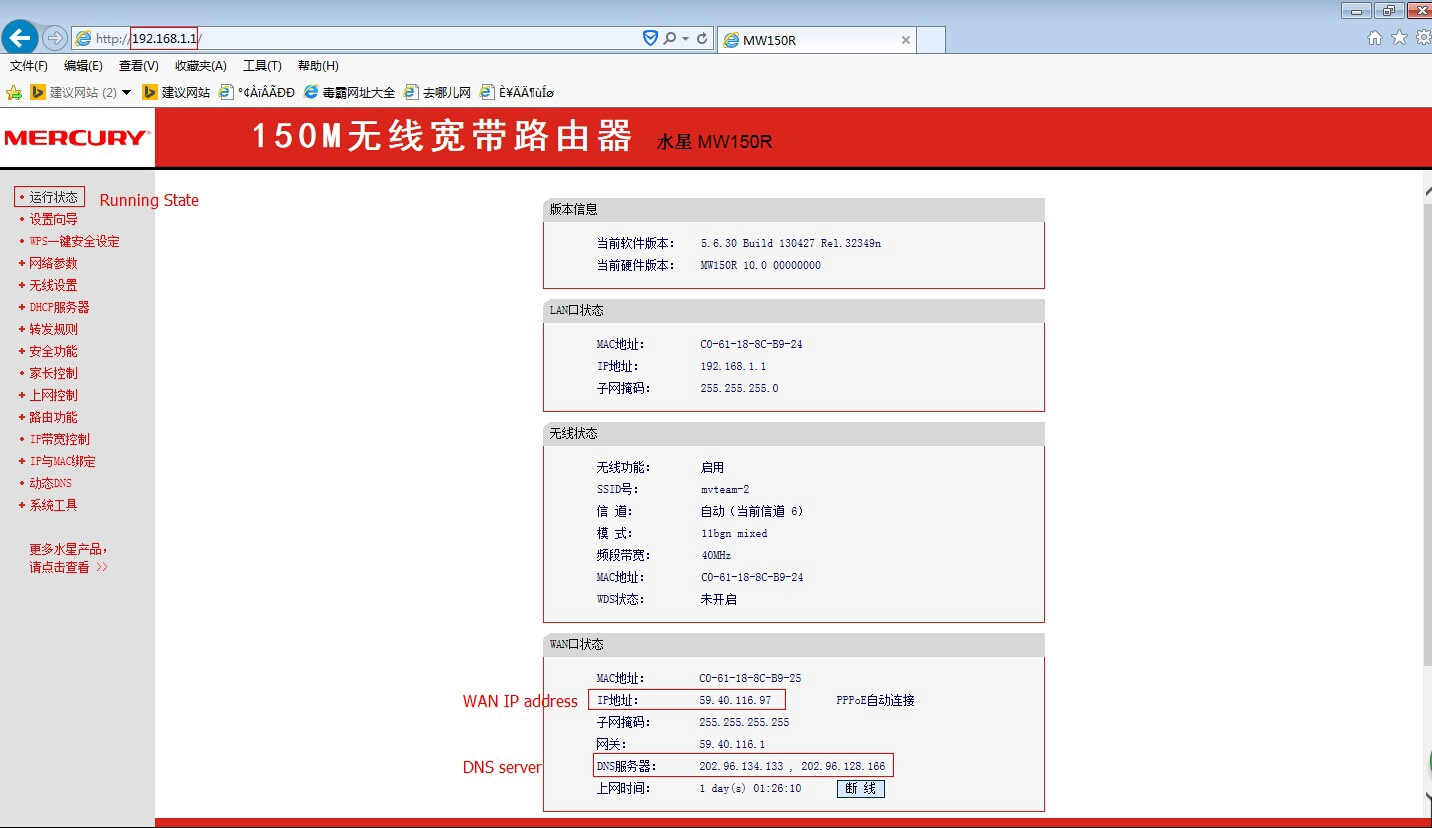Close the MW150R tab
This screenshot has height=828, width=1432.
click(906, 40)
